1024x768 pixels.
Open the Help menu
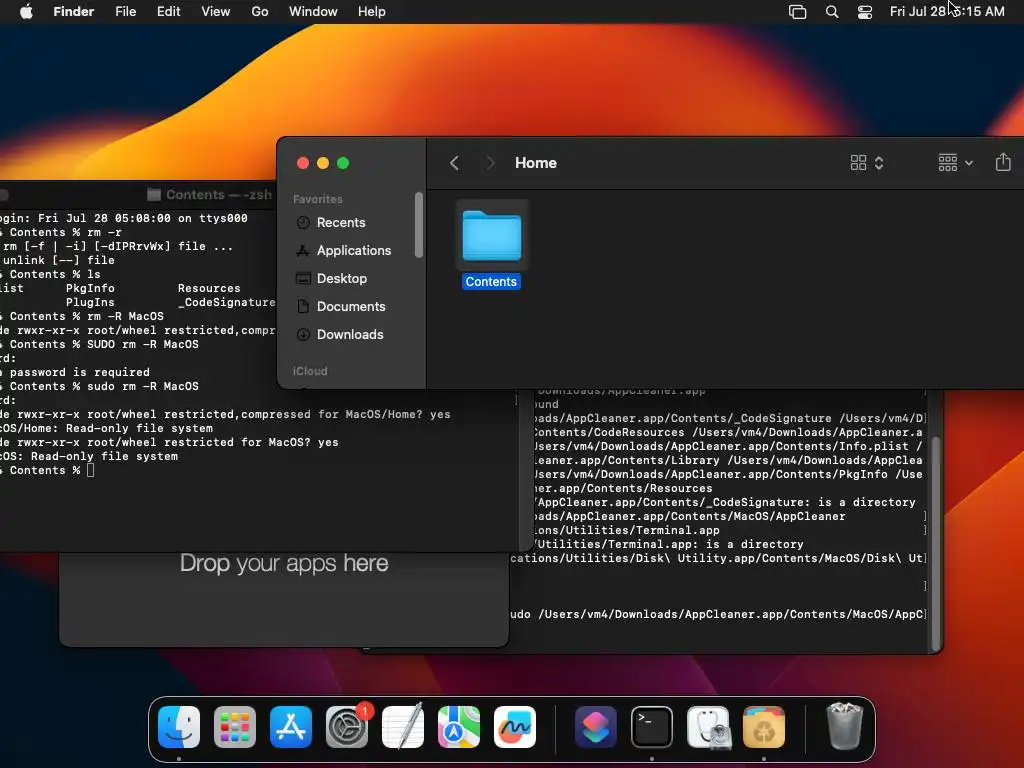click(372, 12)
